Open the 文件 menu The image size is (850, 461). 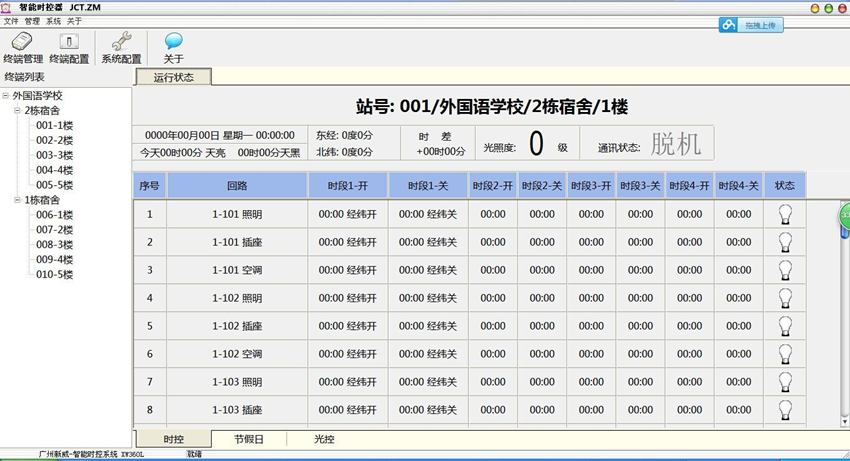tap(11, 21)
